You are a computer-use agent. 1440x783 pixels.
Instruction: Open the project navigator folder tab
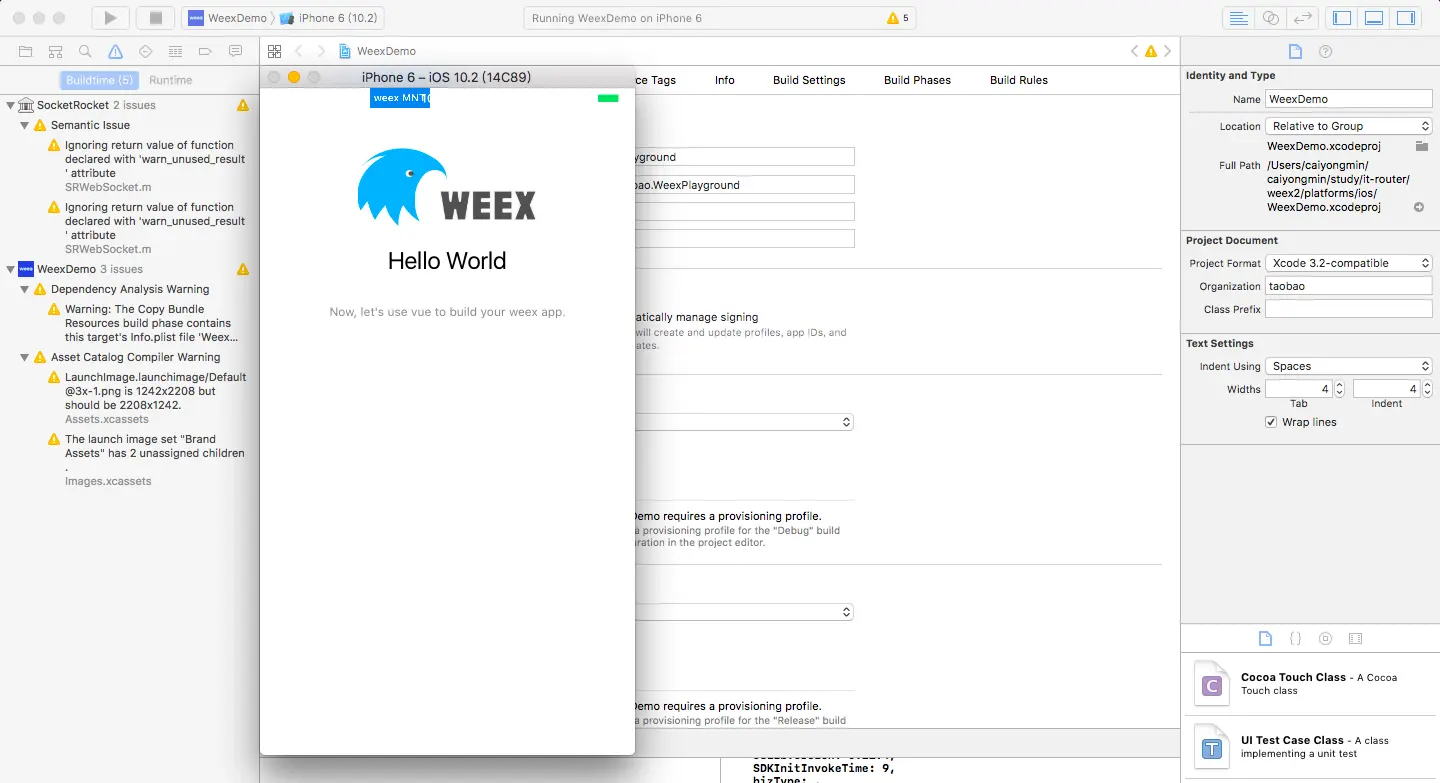[26, 51]
